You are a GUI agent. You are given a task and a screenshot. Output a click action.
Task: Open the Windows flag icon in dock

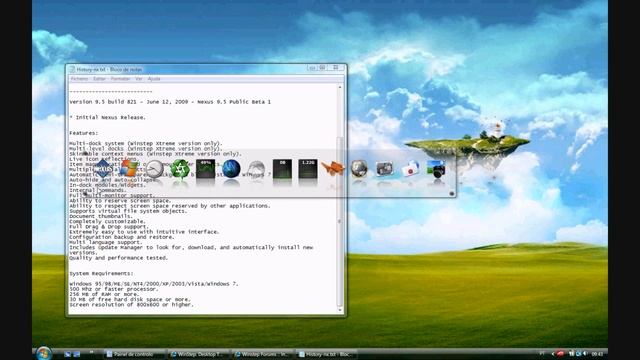(x=128, y=169)
